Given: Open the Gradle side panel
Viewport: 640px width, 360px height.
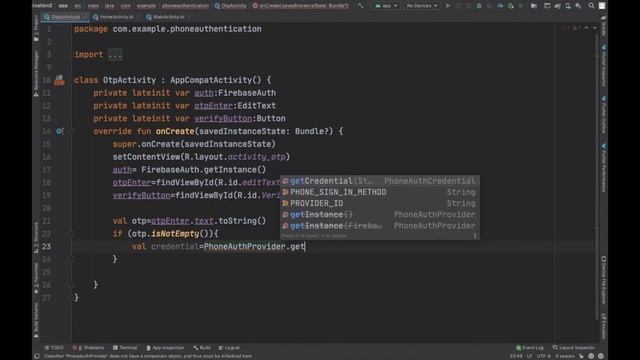Looking at the screenshot, I should [x=604, y=25].
